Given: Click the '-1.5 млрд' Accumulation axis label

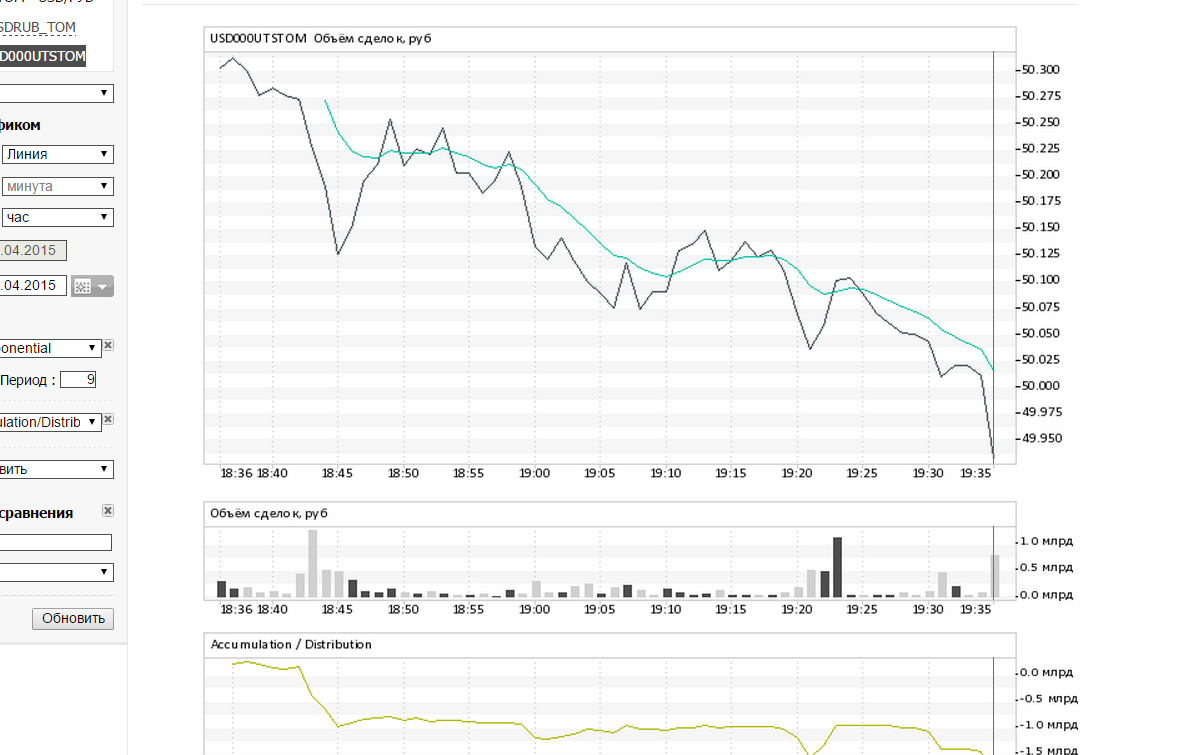Looking at the screenshot, I should (1048, 750).
